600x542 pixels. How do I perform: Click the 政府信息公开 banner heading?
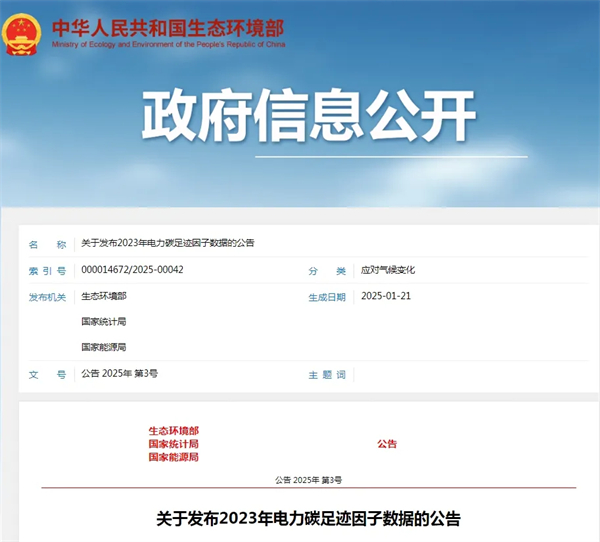coord(308,116)
